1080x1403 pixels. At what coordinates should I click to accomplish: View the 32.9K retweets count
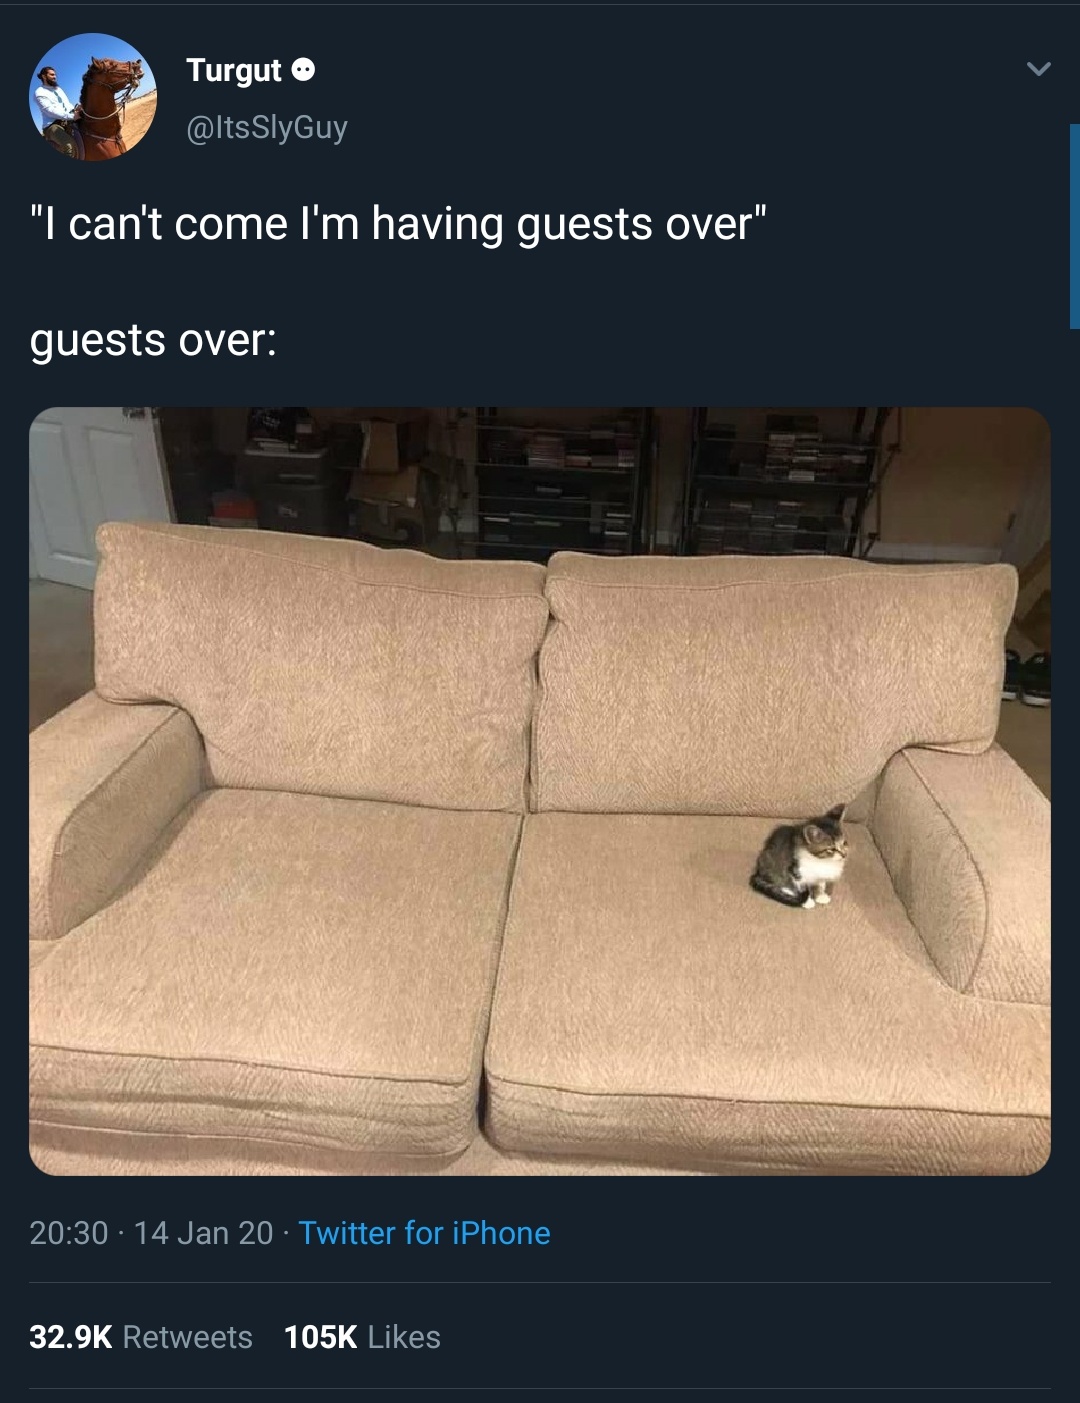pyautogui.click(x=71, y=1337)
